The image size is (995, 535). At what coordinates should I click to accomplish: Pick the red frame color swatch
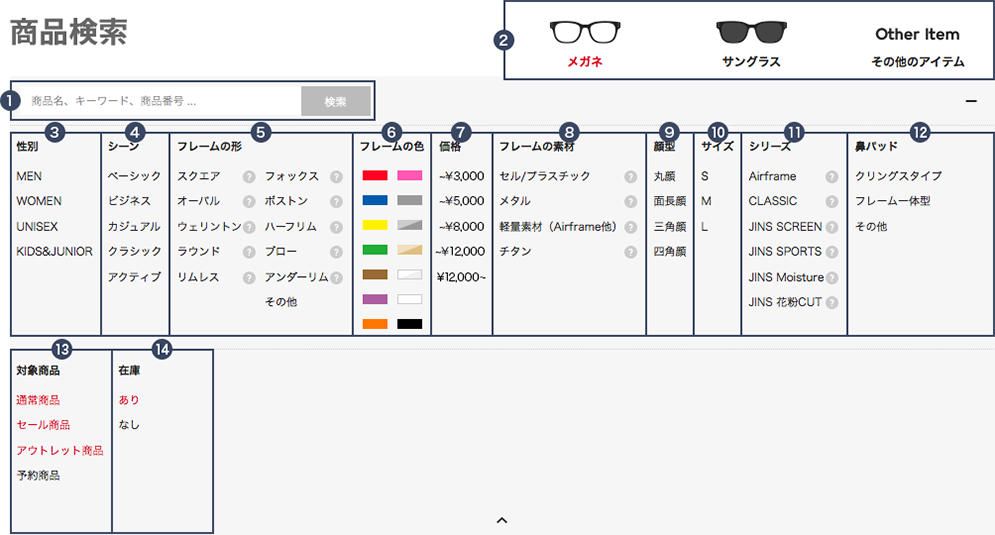375,175
